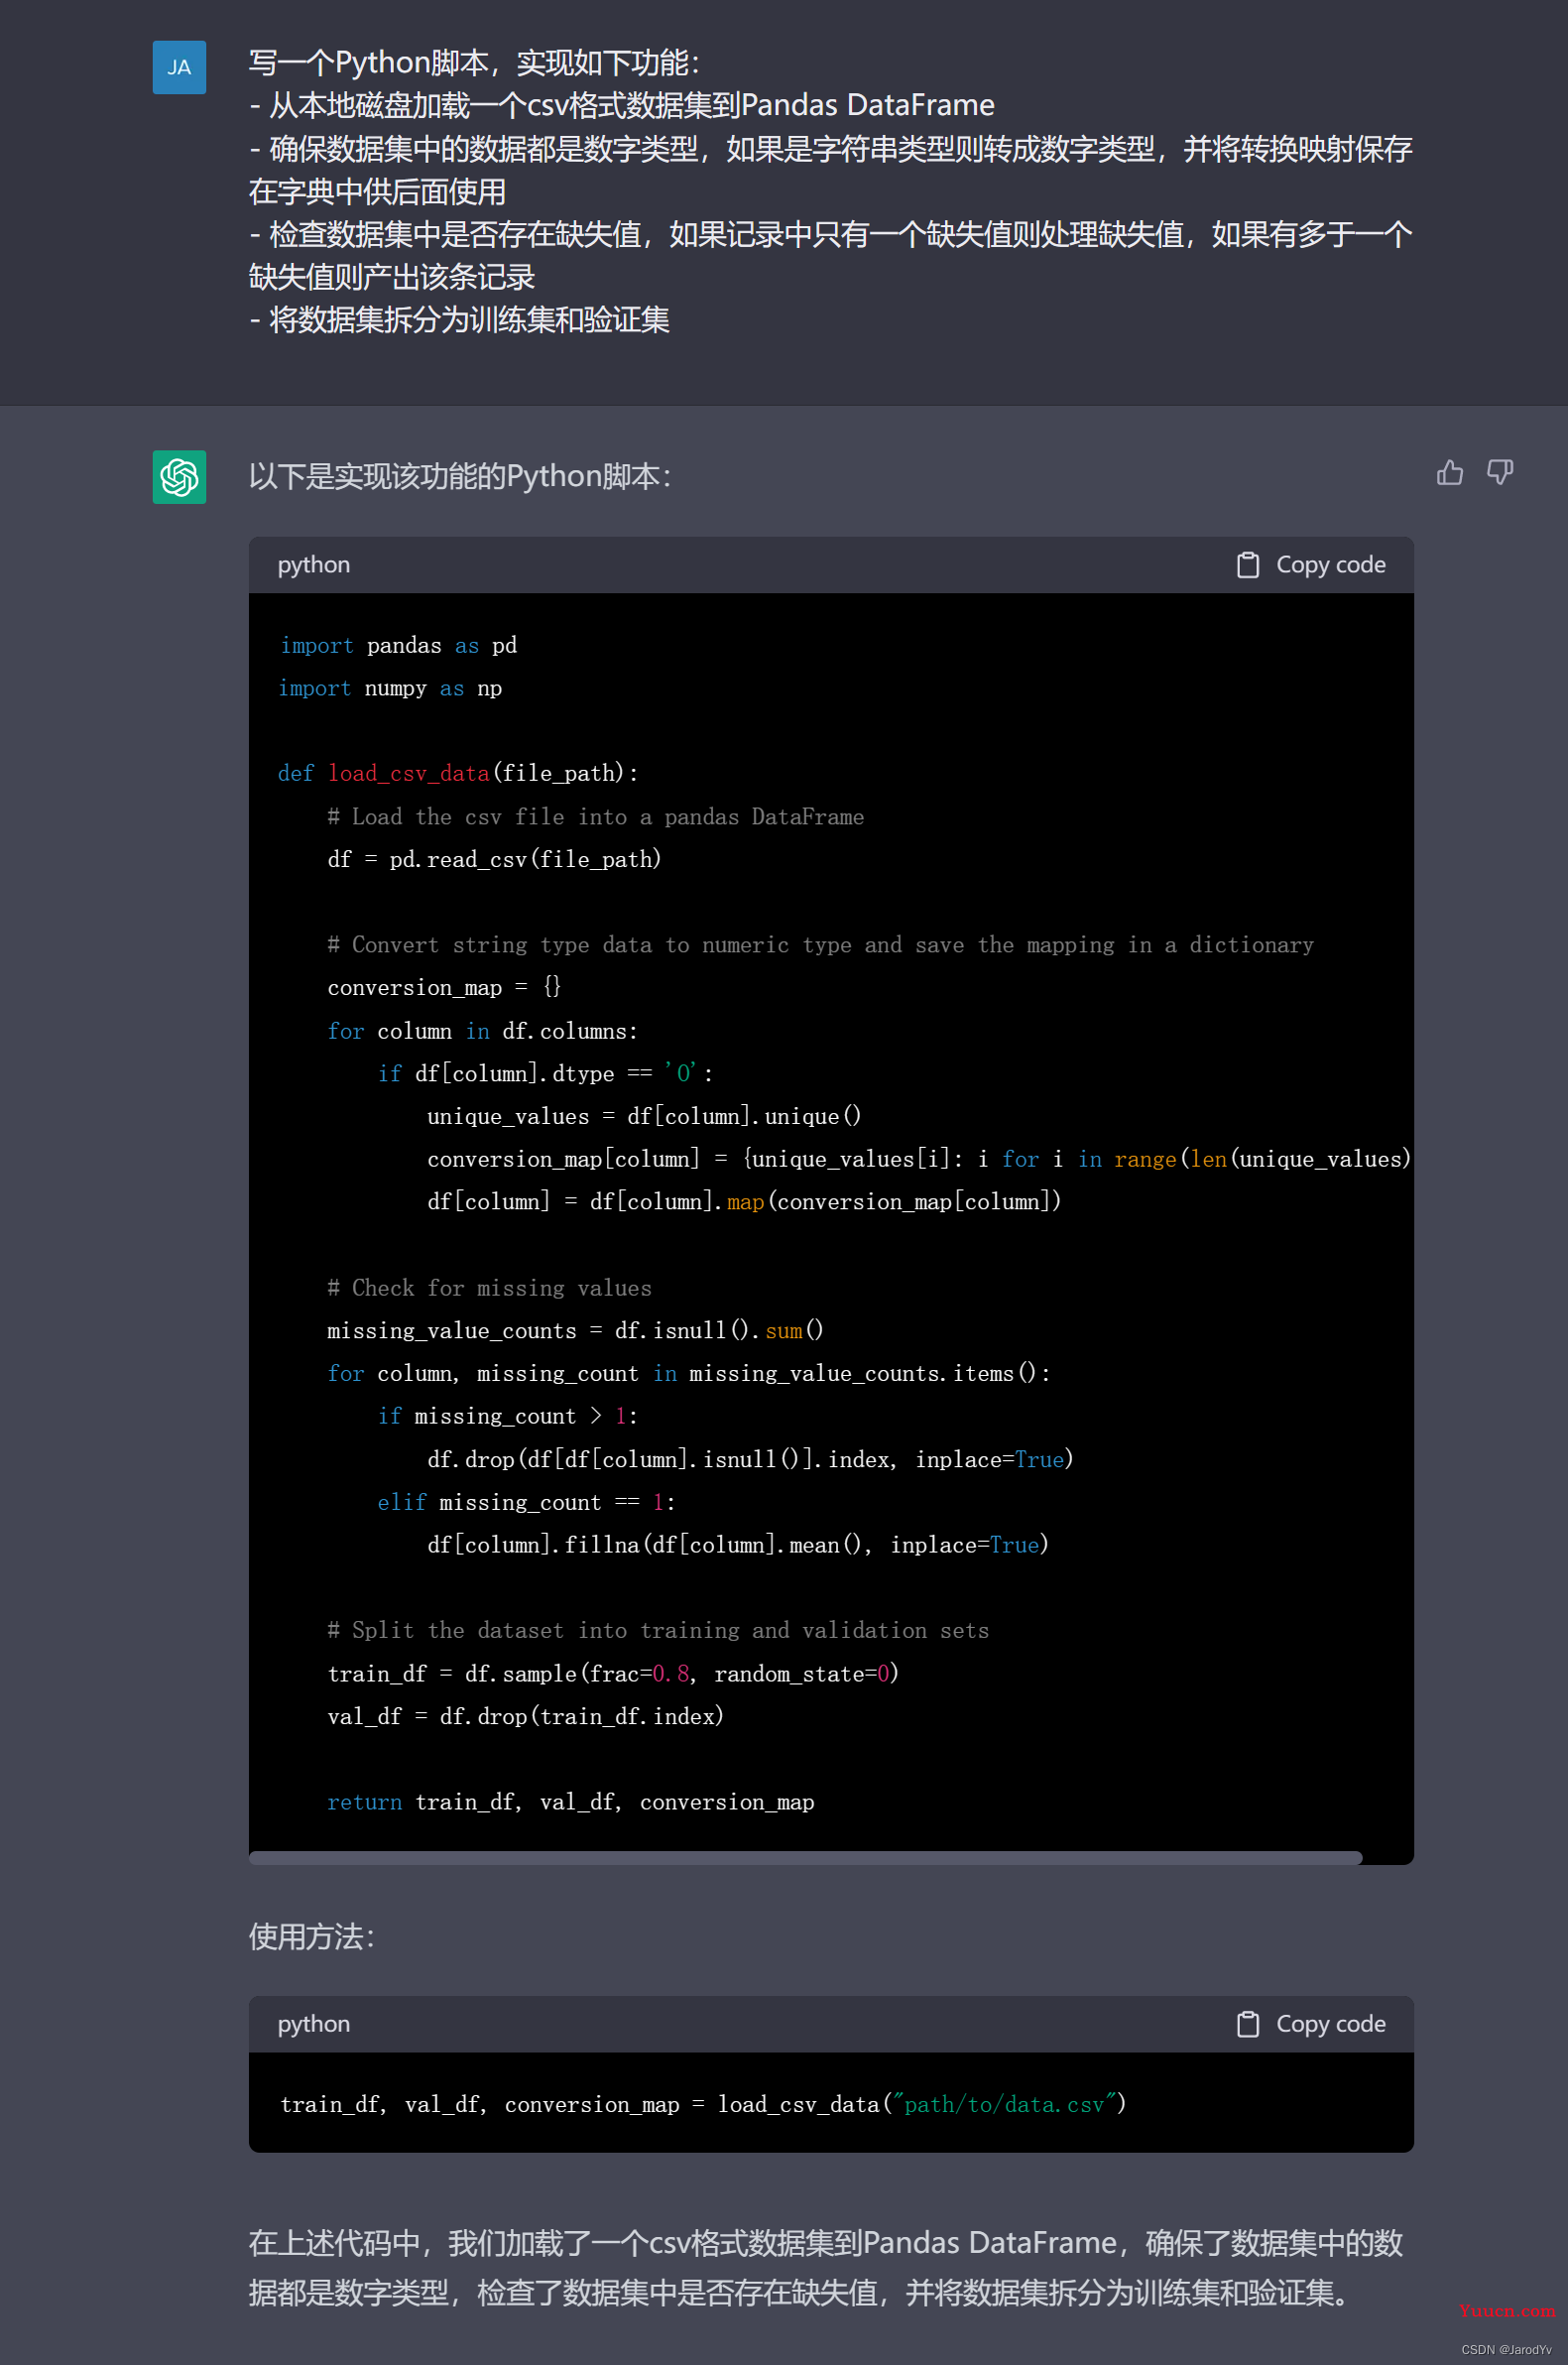This screenshot has width=1568, height=2365.
Task: Click the 'if missing_count > 1:' line
Action: click(x=507, y=1417)
